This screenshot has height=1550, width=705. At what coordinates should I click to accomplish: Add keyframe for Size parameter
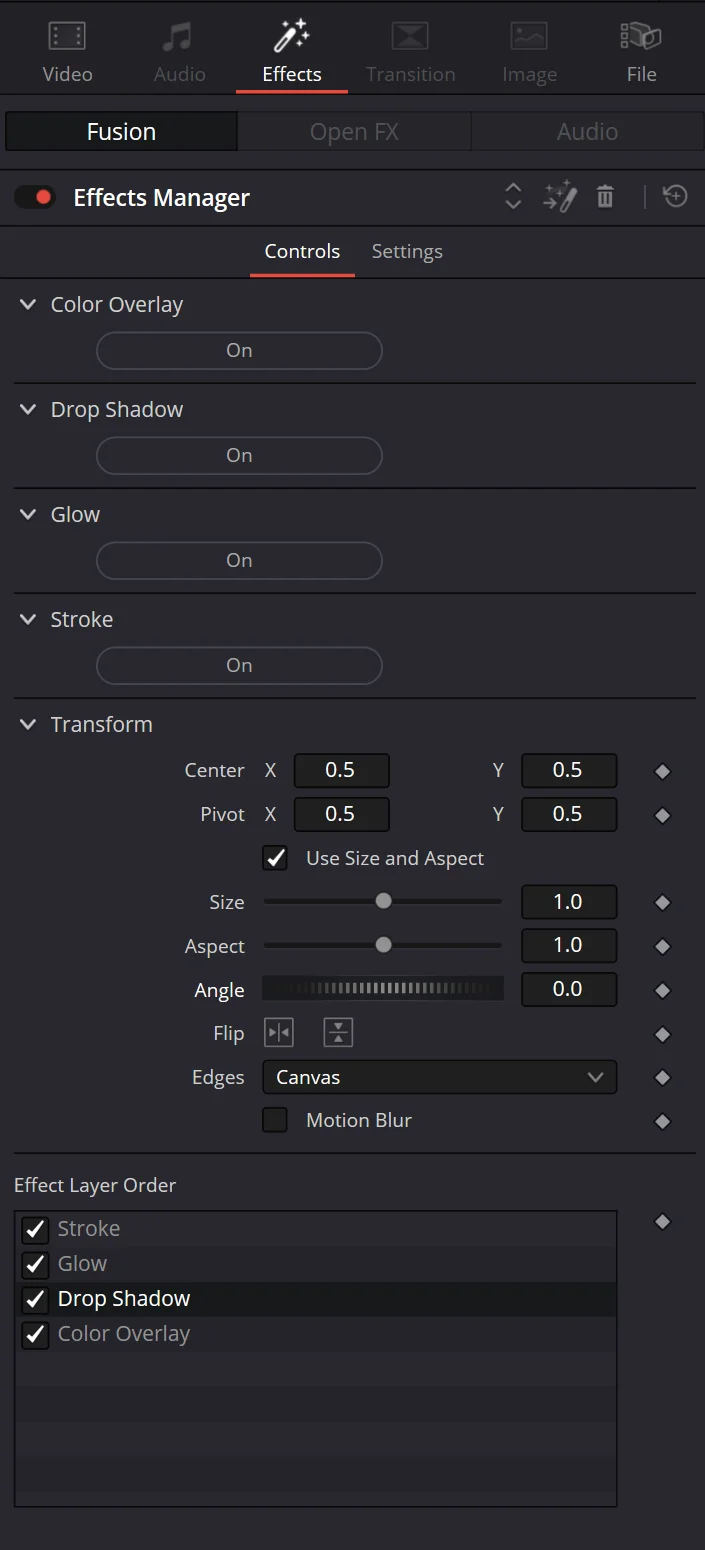pyautogui.click(x=662, y=903)
